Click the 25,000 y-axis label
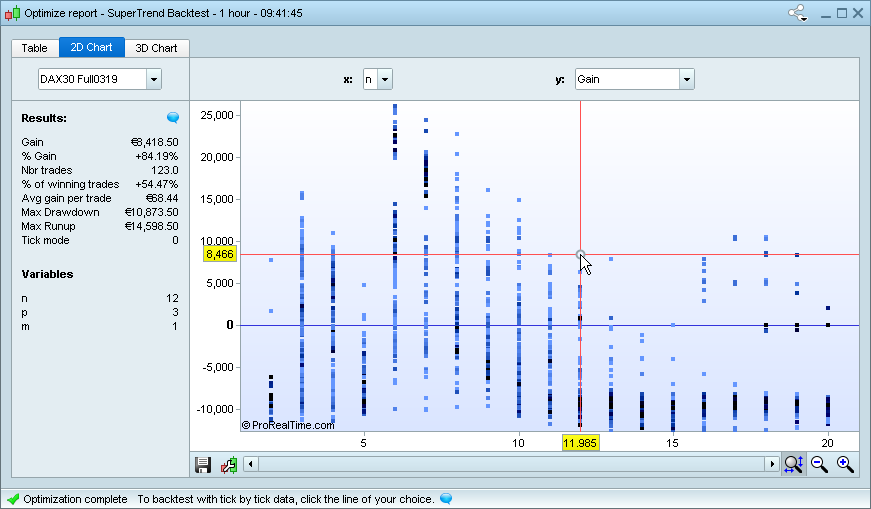Screen dimensions: 871x509 click(217, 115)
